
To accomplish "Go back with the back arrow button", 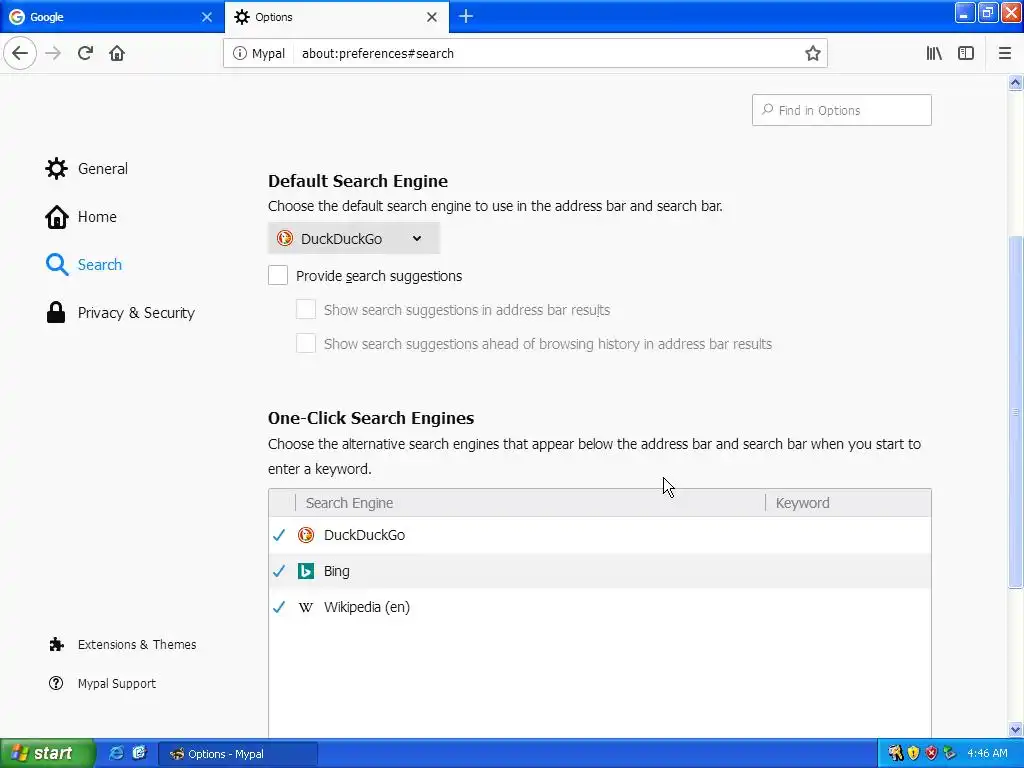I will 20,53.
